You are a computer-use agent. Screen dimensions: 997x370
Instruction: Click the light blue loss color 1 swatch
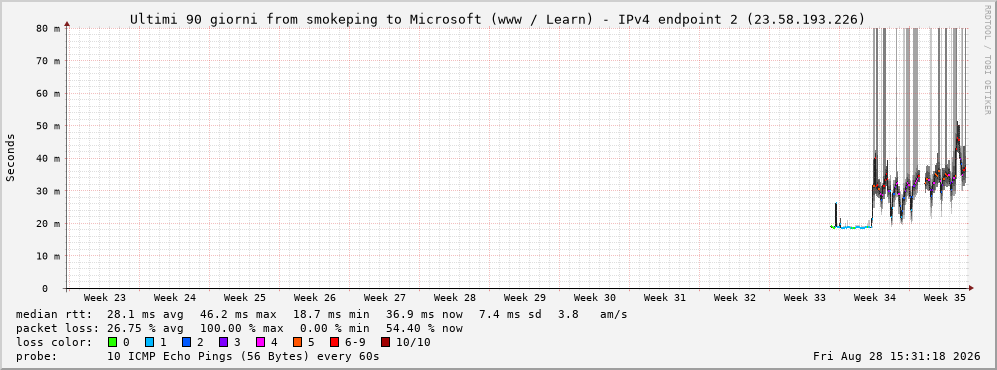click(x=149, y=342)
